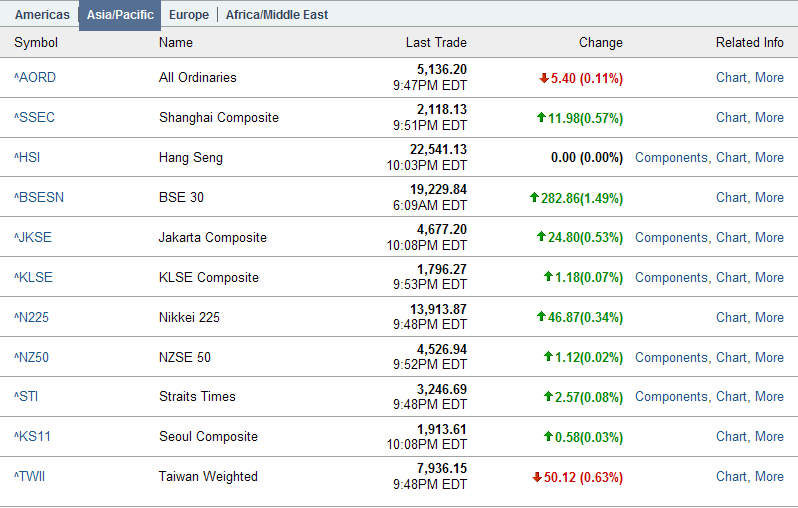Click the Last Trade column header
This screenshot has height=508, width=798.
(x=436, y=43)
